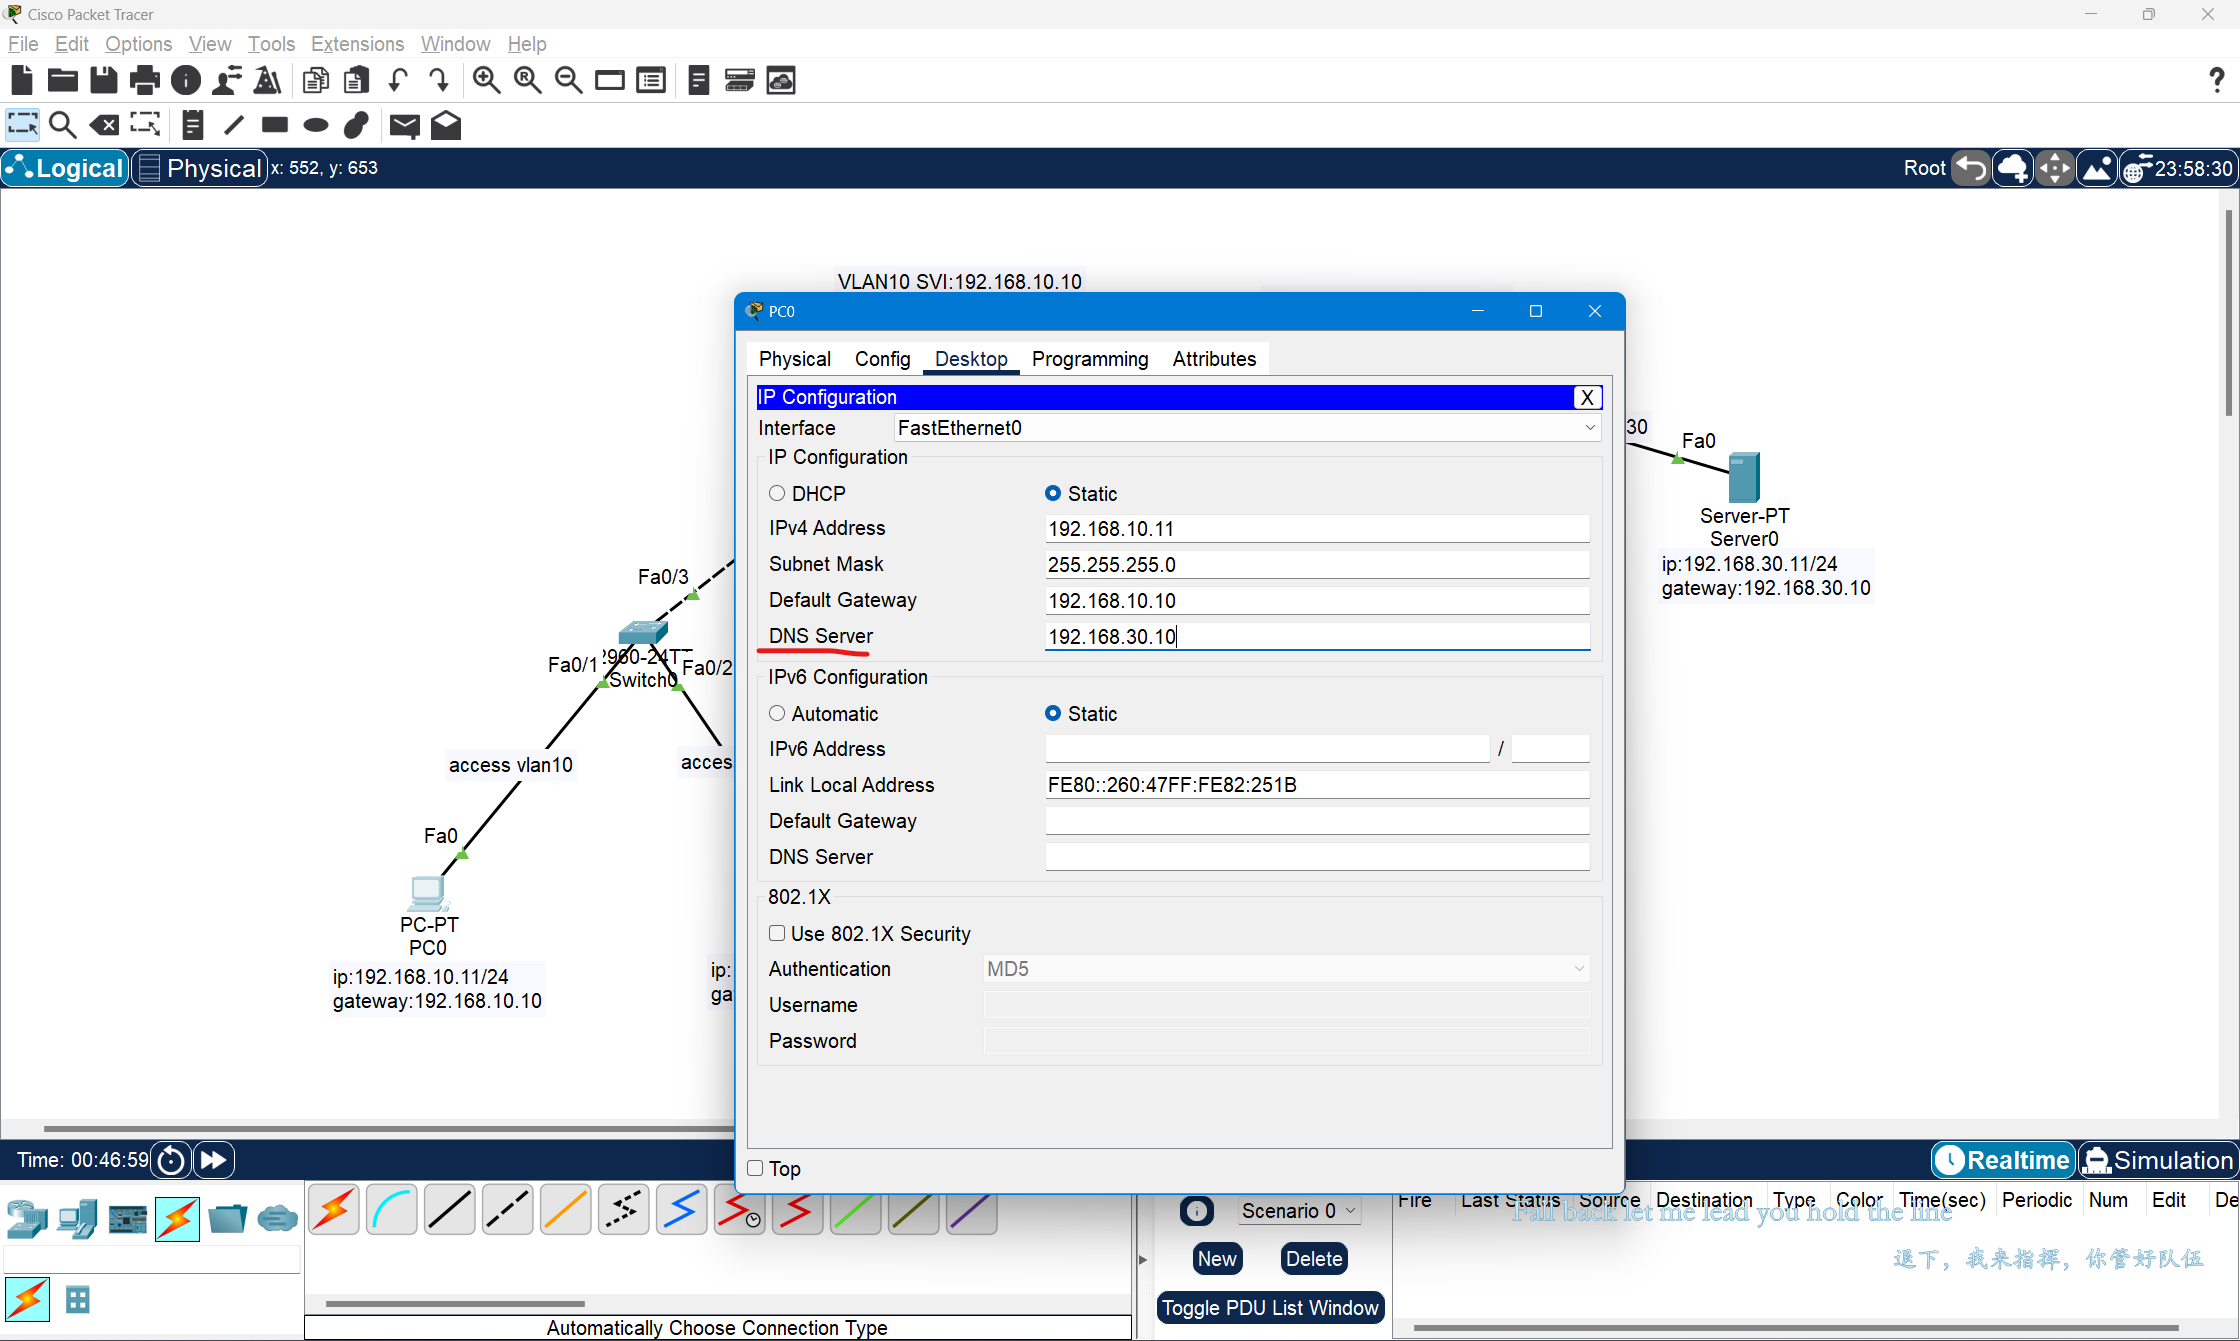
Task: Select Copper Straight-Through cable
Action: click(449, 1211)
